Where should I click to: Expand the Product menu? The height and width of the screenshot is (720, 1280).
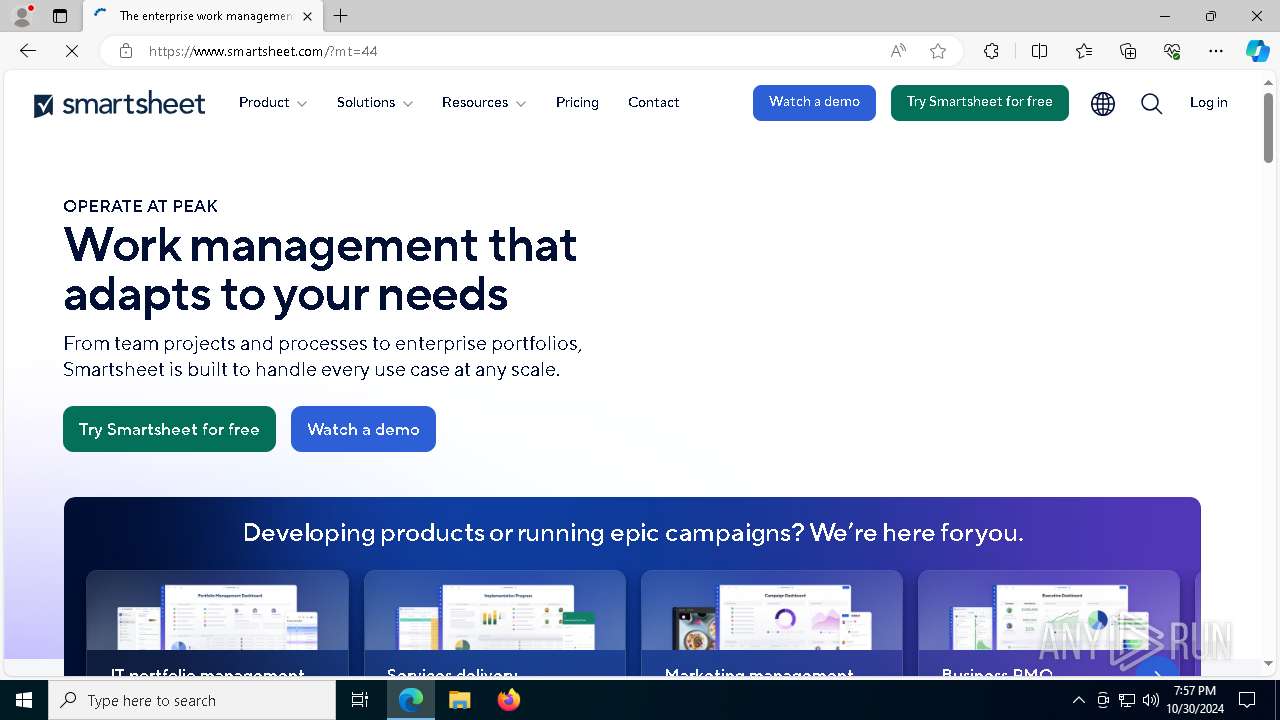pyautogui.click(x=273, y=103)
